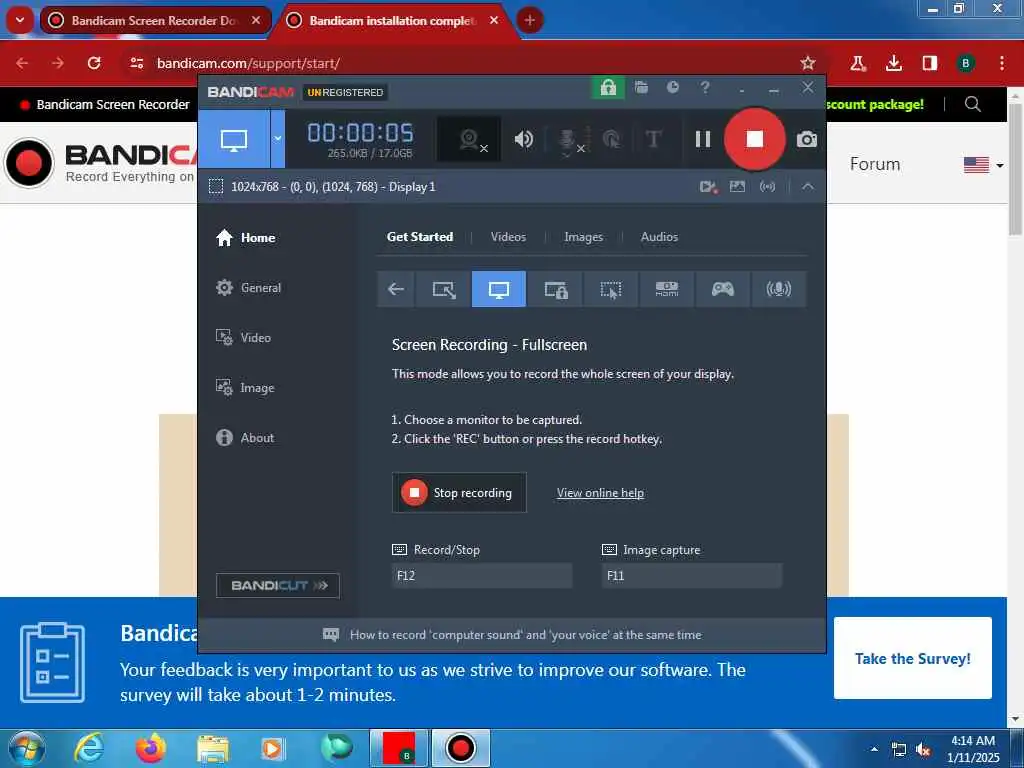Open a new Chrome tab
This screenshot has width=1024, height=768.
tap(530, 20)
